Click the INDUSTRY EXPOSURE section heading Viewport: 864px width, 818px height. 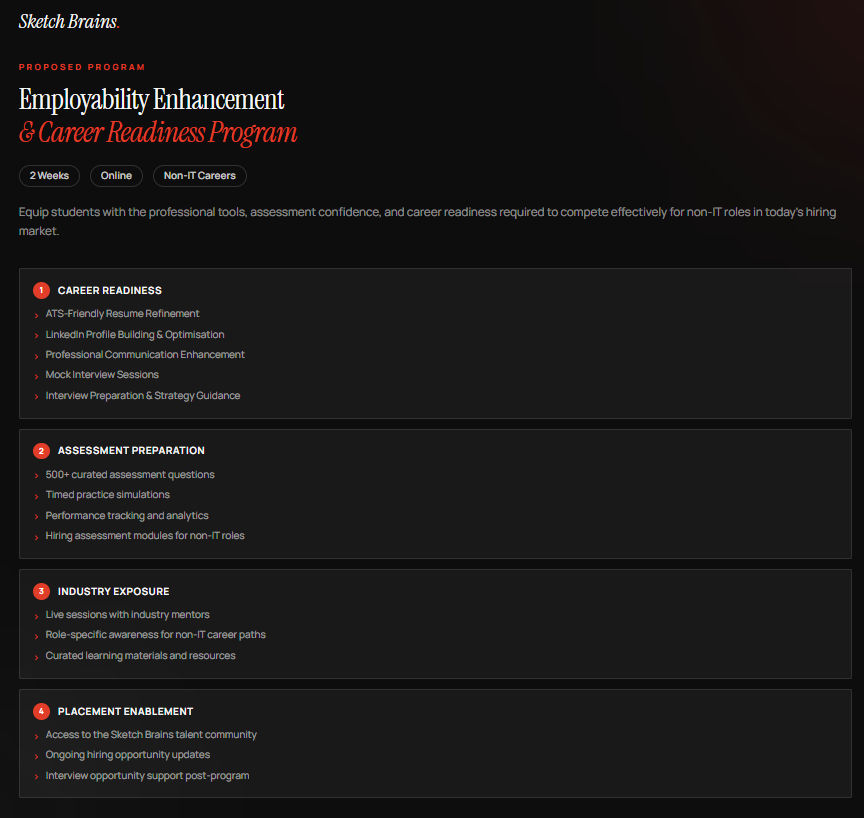click(114, 591)
